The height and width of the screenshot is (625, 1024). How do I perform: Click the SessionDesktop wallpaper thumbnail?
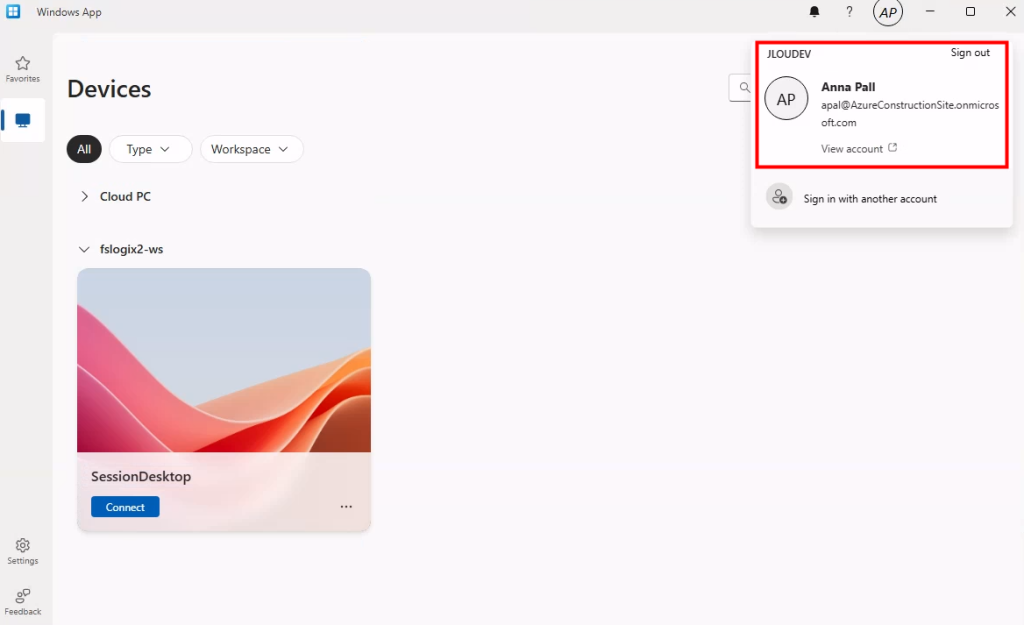[x=224, y=360]
